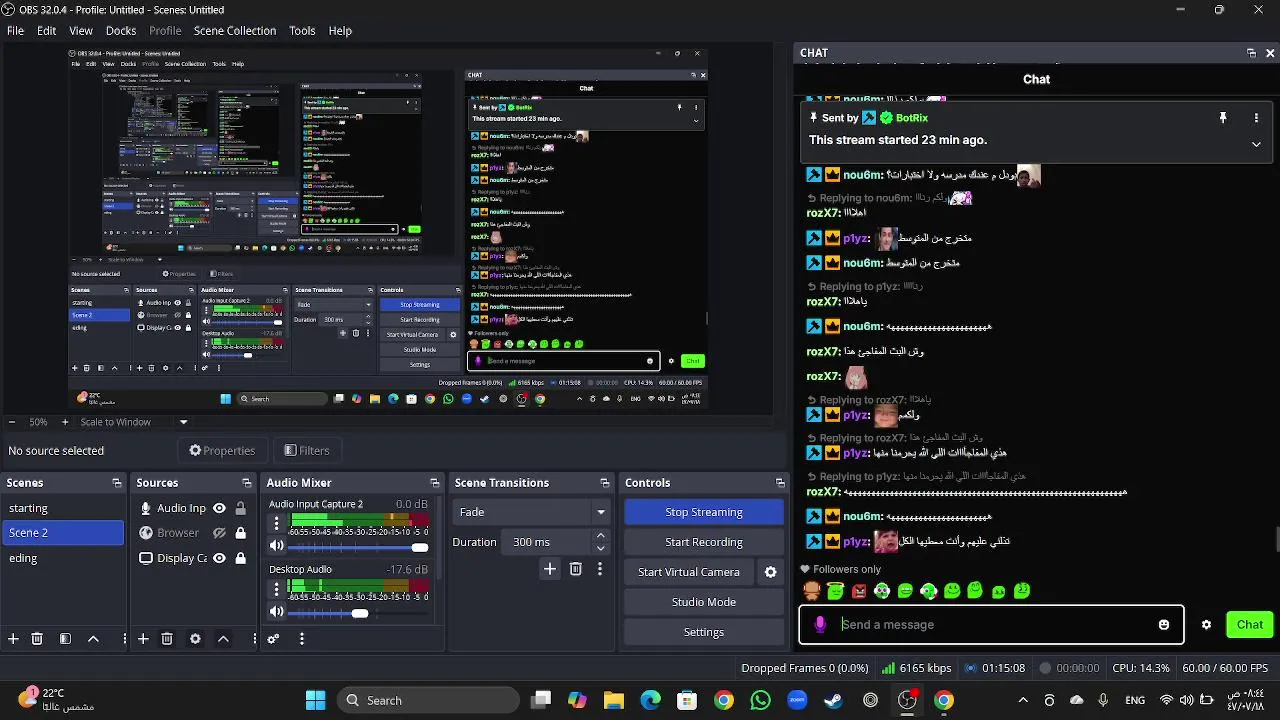Add a new scene transition

tap(550, 569)
